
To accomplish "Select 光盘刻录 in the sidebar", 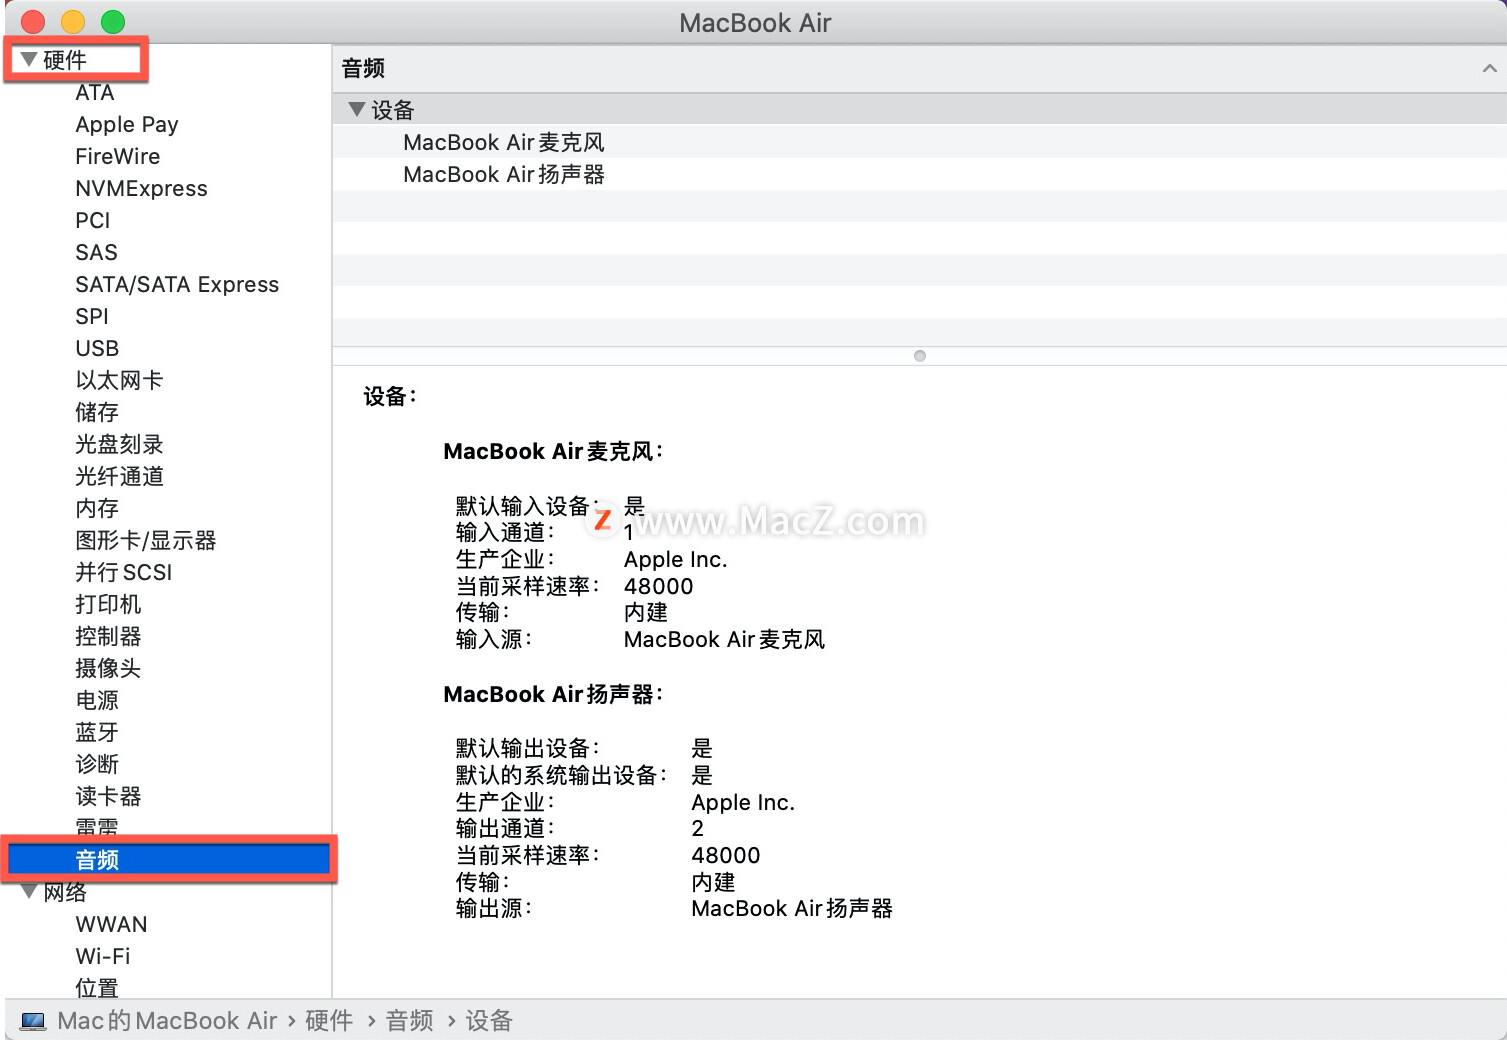I will pos(119,444).
